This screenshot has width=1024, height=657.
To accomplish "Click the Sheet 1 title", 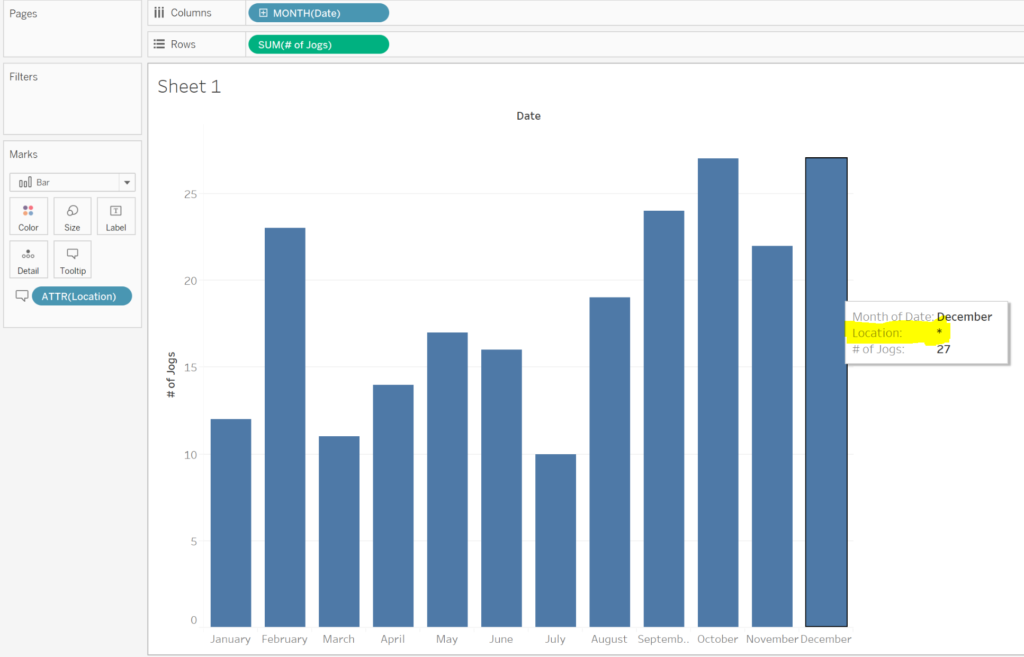I will tap(189, 87).
